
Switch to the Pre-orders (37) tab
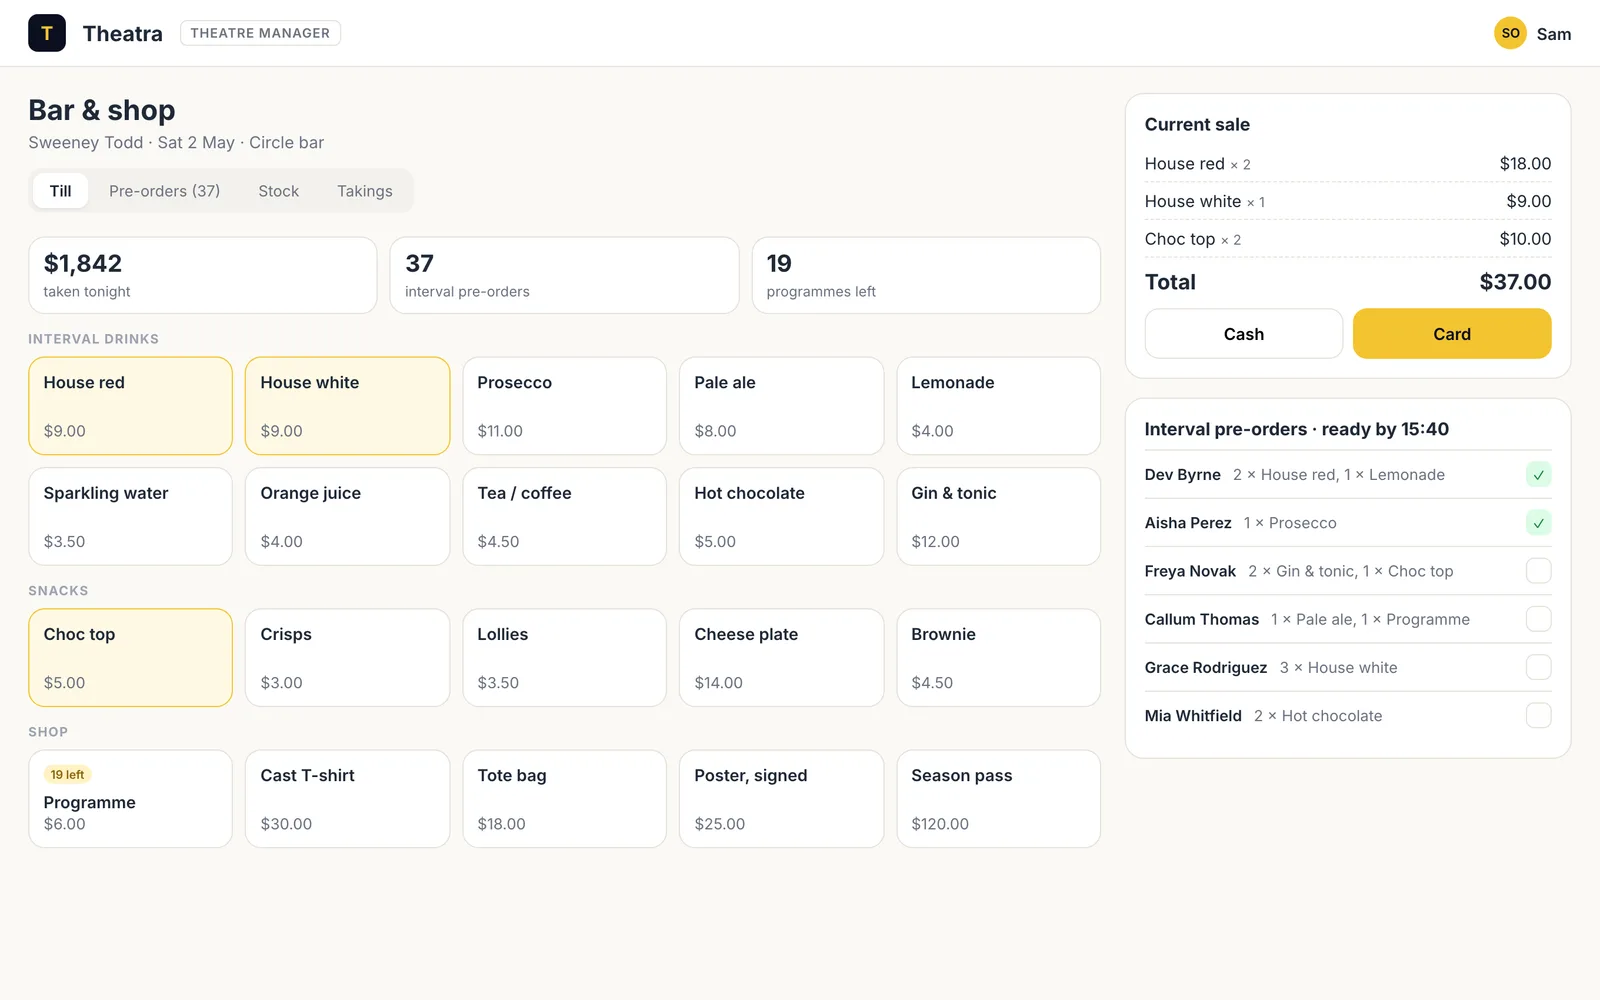tap(164, 191)
